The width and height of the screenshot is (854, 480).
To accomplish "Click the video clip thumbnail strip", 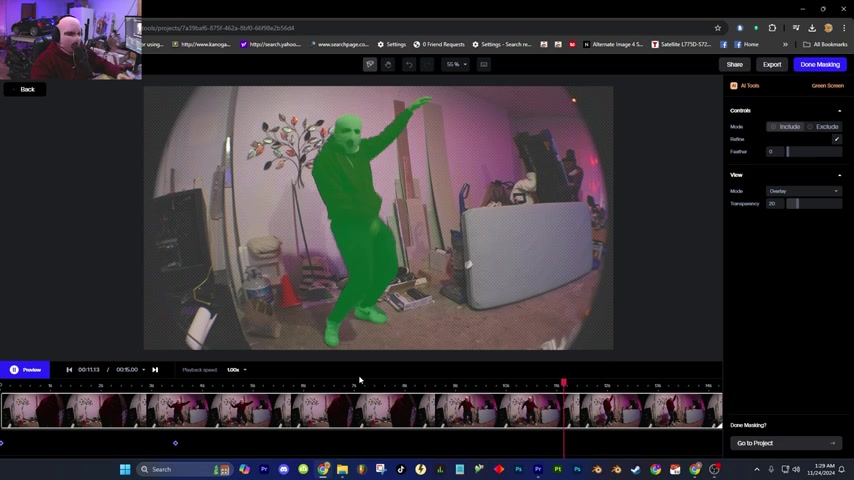I will click(x=361, y=410).
